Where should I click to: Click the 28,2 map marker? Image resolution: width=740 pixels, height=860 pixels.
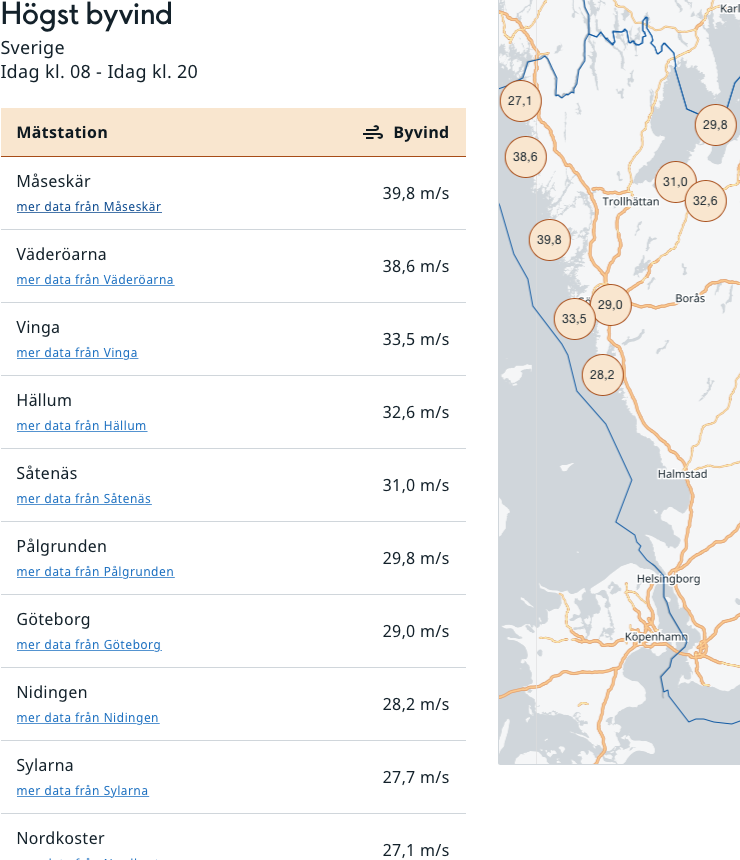pos(602,375)
